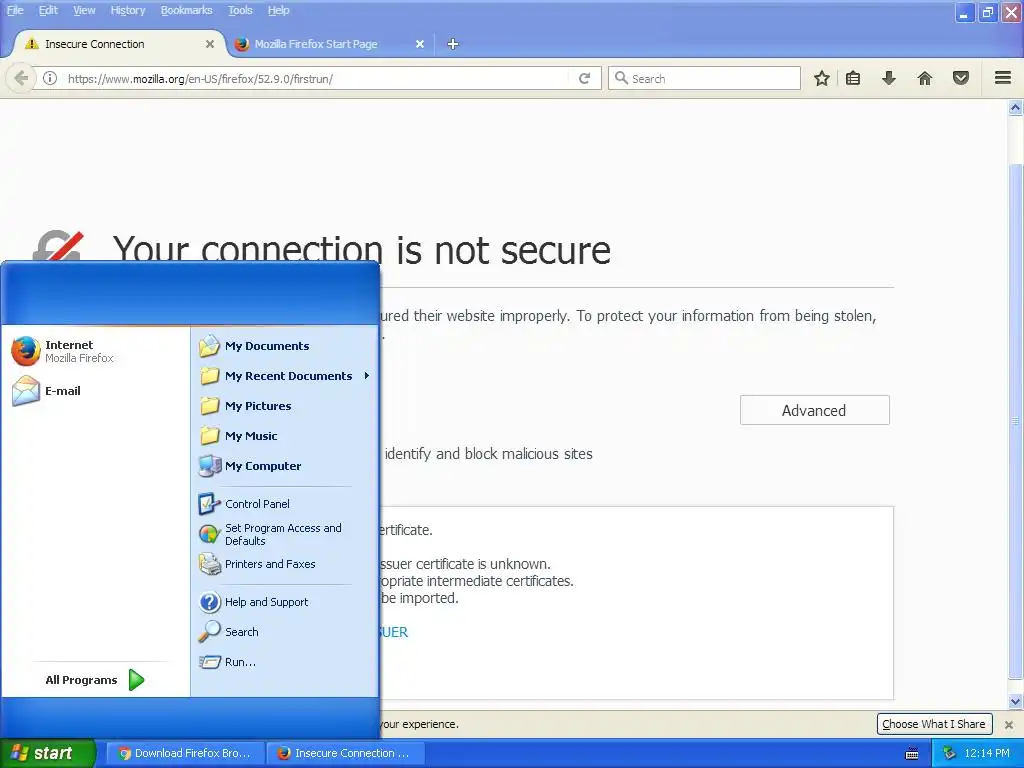Bookmark this page with the star icon
1024x768 pixels.
tap(822, 79)
